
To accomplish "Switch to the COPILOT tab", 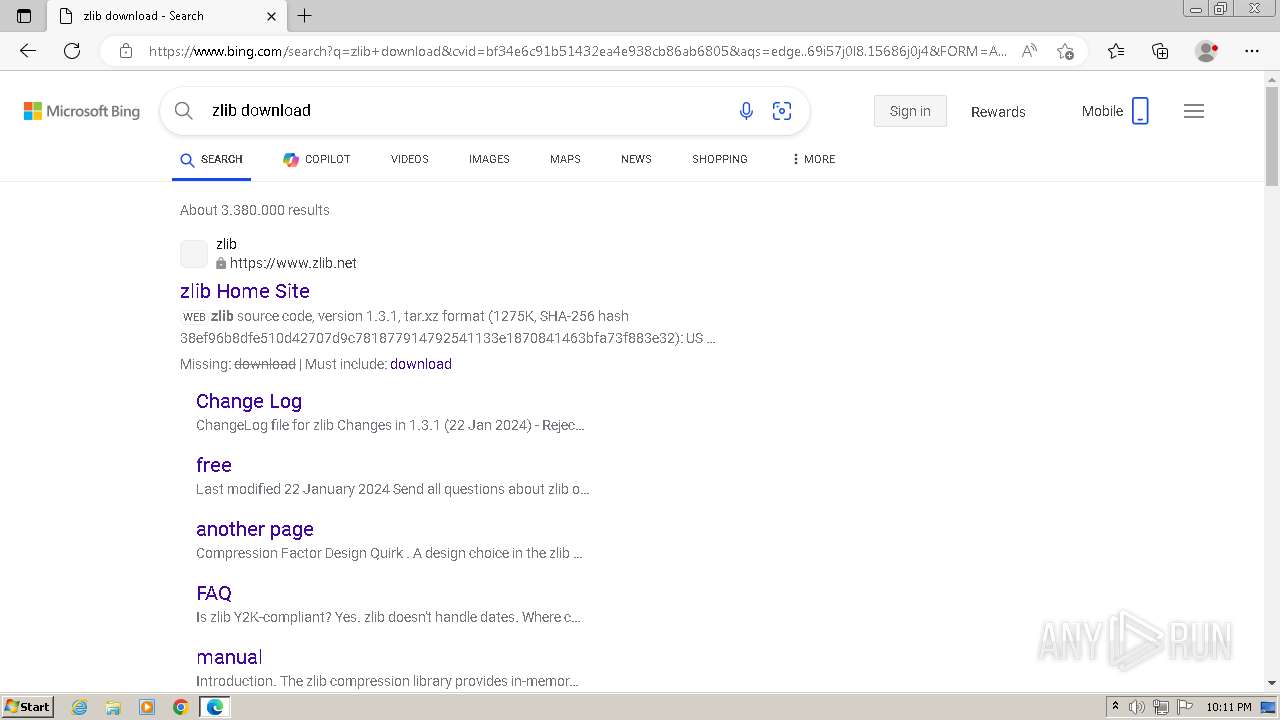I will tap(317, 160).
